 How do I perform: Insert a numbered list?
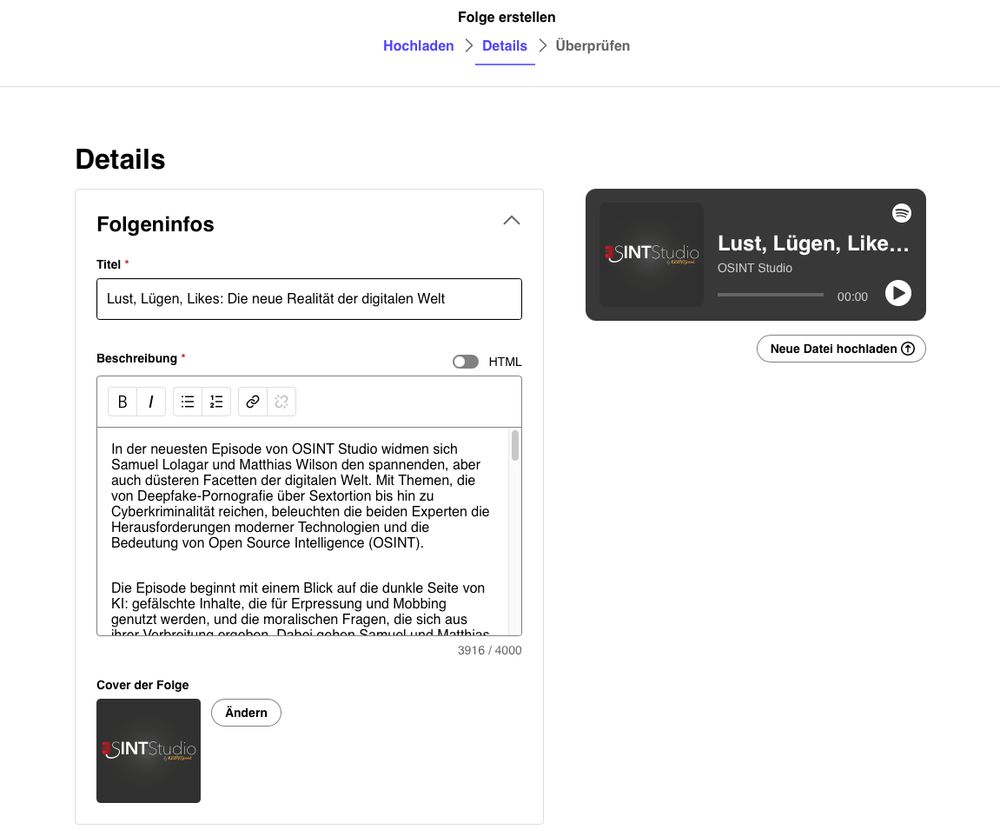pos(216,402)
